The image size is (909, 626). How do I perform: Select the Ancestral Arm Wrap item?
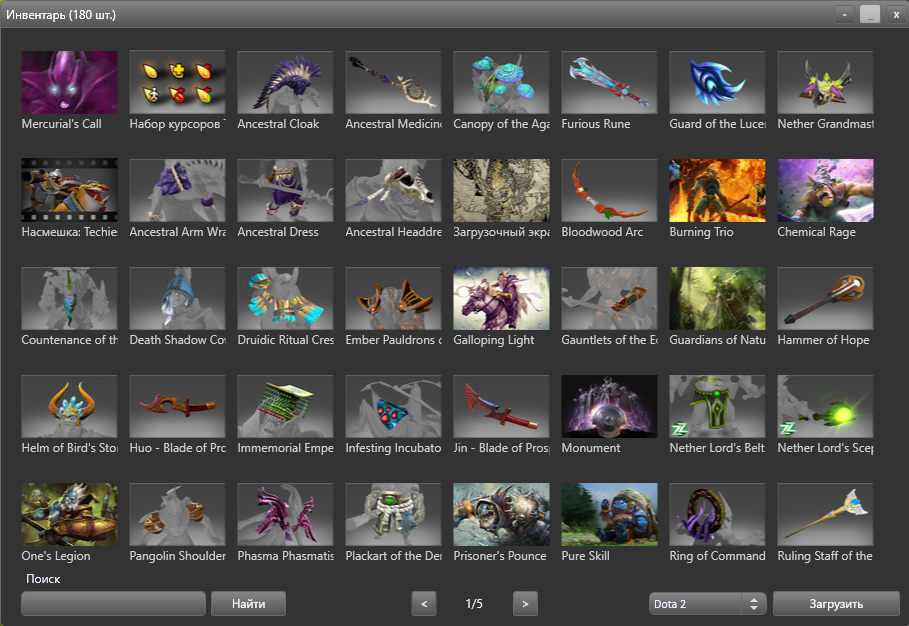[x=177, y=190]
